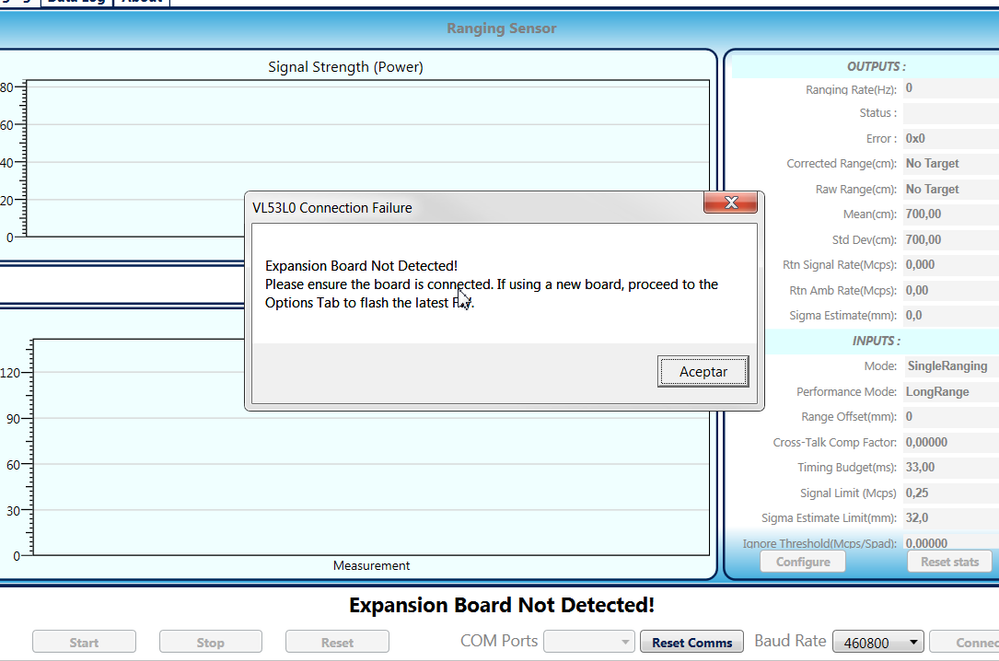Click the INPUTS section header
Screen dimensions: 999x661
coord(876,341)
